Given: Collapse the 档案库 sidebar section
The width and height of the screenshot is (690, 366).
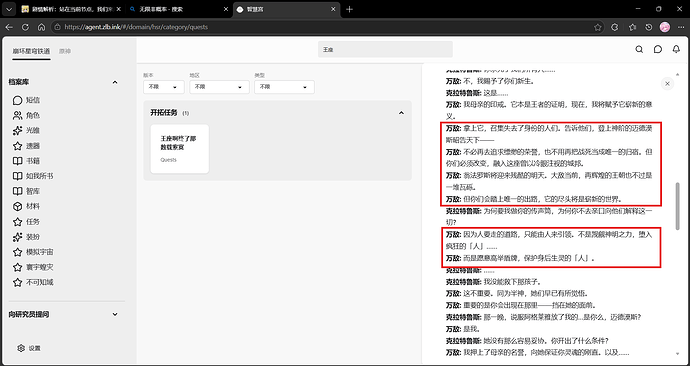Looking at the screenshot, I should (115, 82).
